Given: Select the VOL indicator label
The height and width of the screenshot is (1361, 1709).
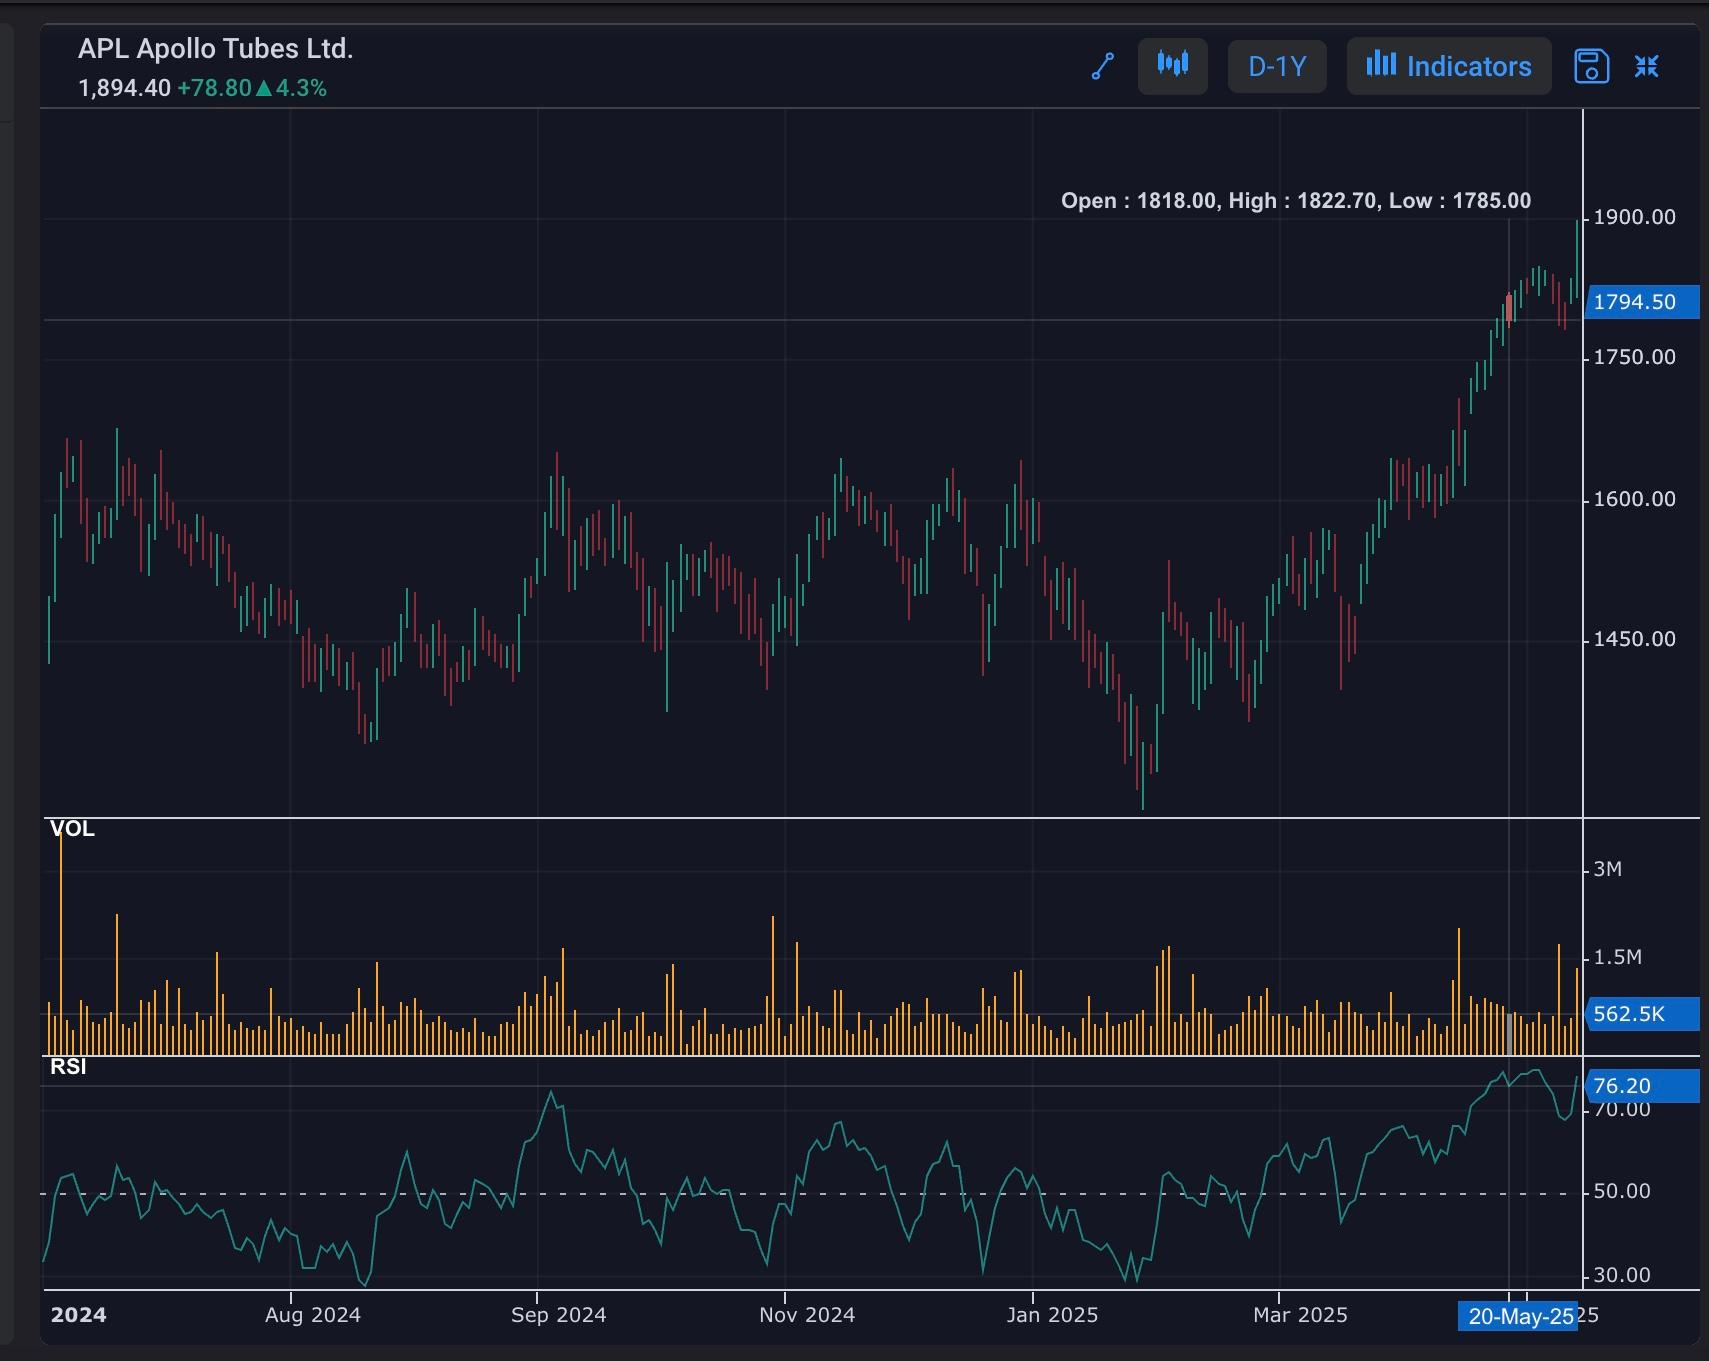Looking at the screenshot, I should click(72, 829).
